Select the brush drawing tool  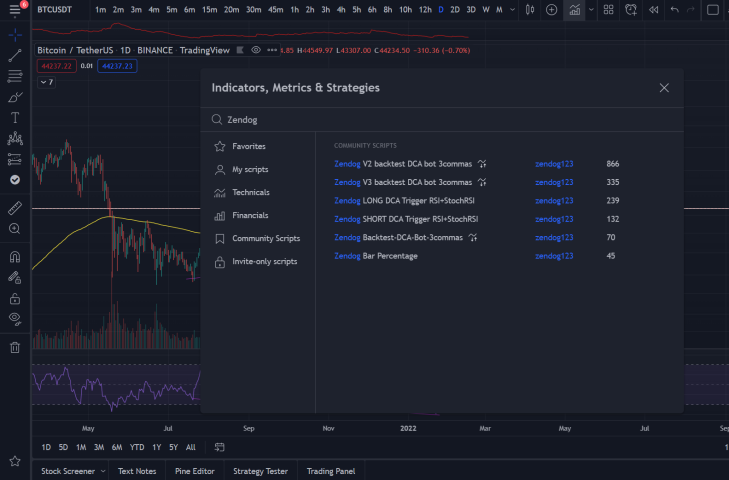tap(15, 97)
